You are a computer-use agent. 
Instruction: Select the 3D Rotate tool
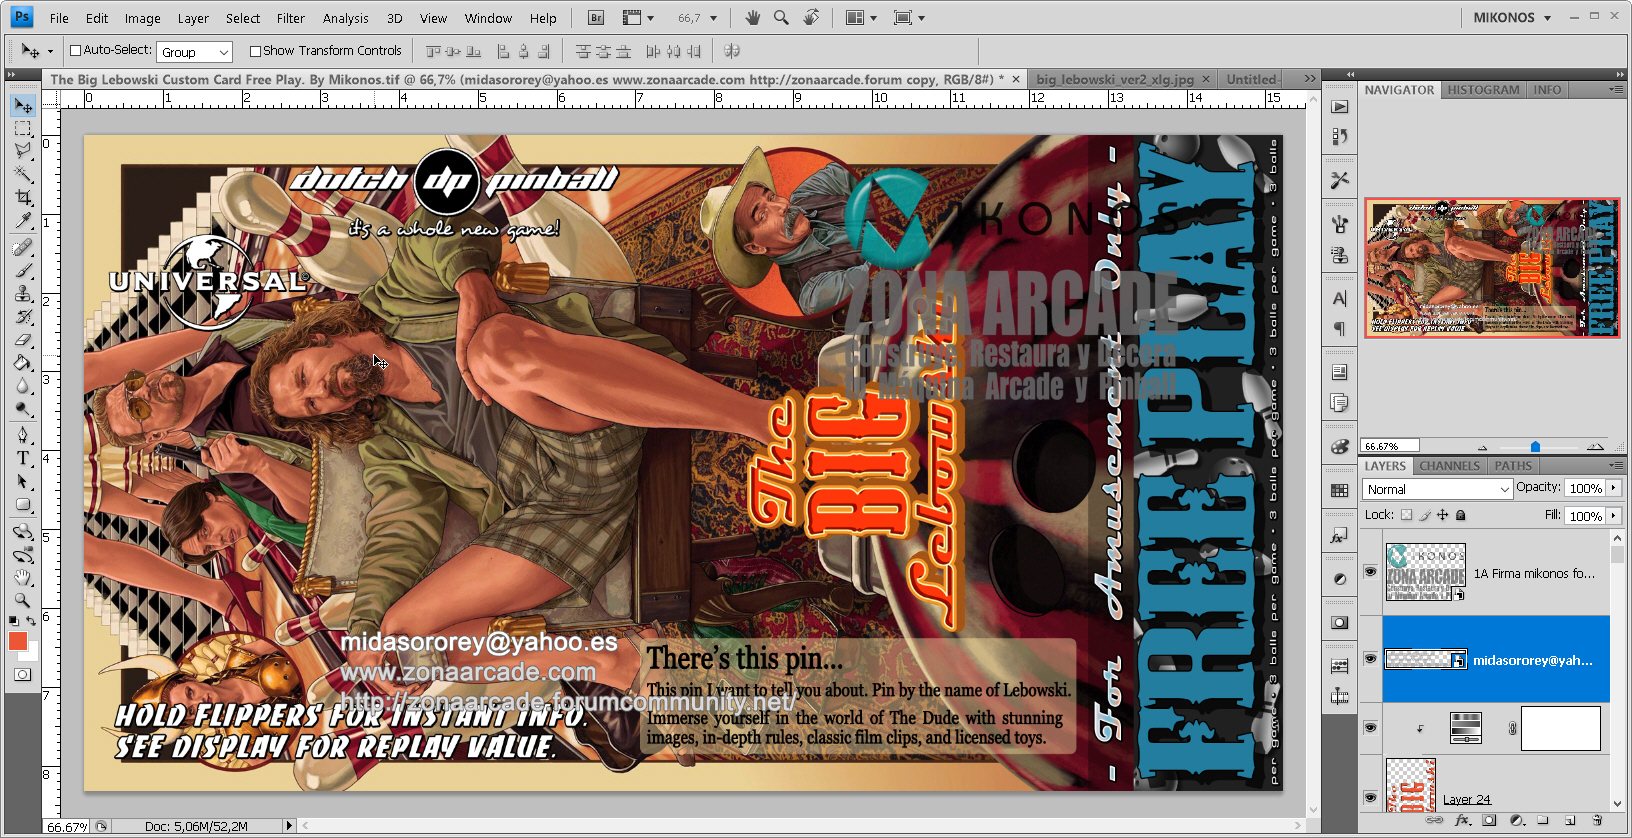point(22,531)
